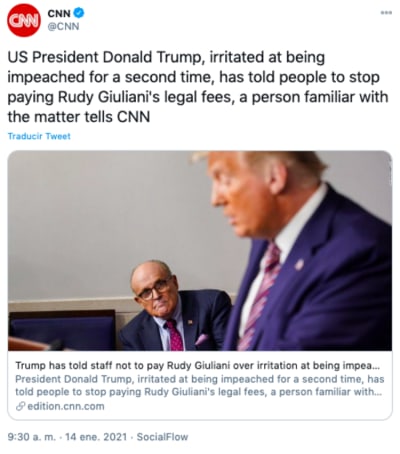Image resolution: width=400 pixels, height=454 pixels.
Task: Click Giuliani's face in the photo
Action: tap(153, 287)
